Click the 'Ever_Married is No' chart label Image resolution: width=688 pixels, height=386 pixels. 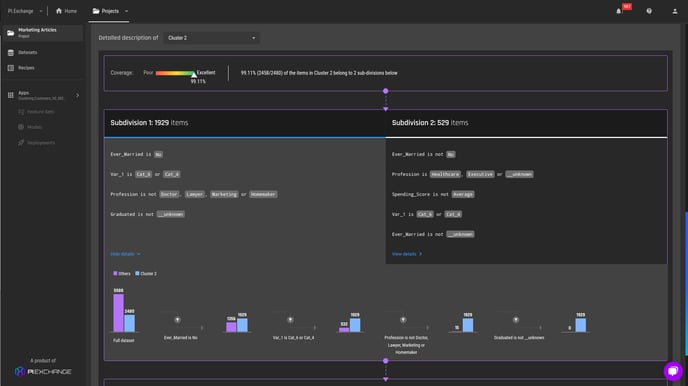[180, 338]
